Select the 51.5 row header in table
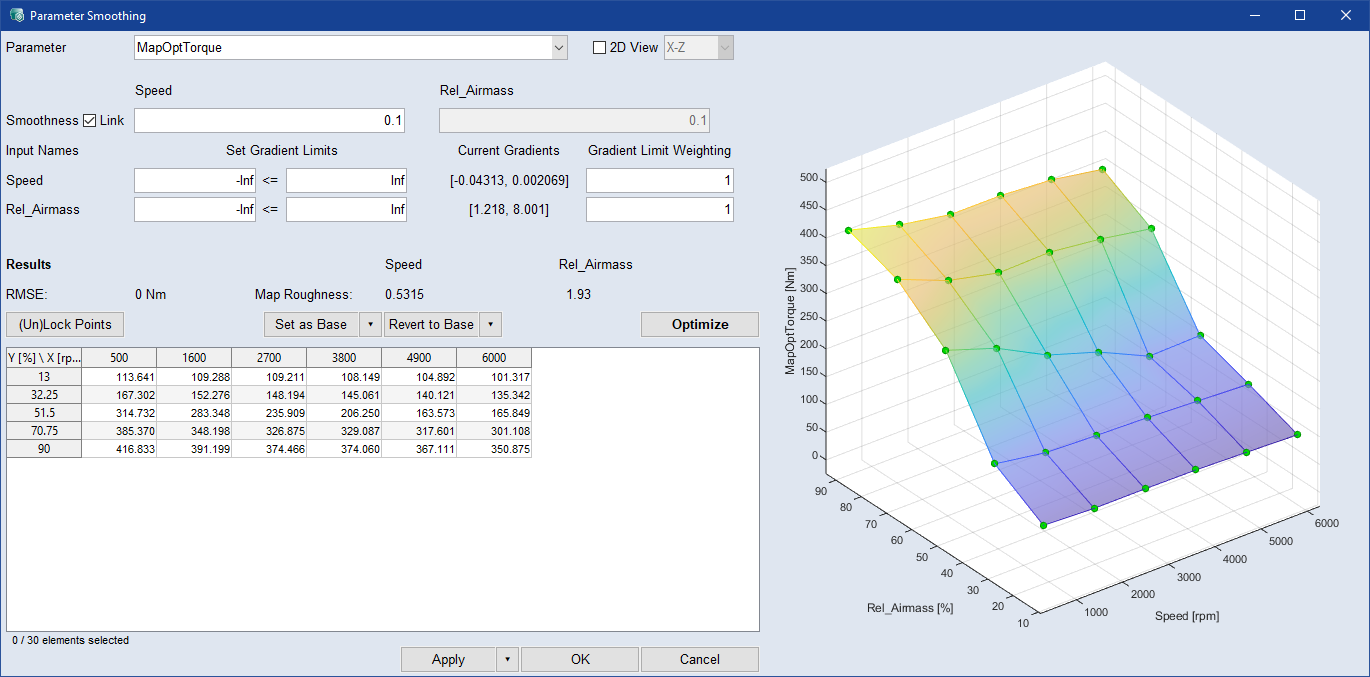Viewport: 1370px width, 677px height. coord(43,413)
